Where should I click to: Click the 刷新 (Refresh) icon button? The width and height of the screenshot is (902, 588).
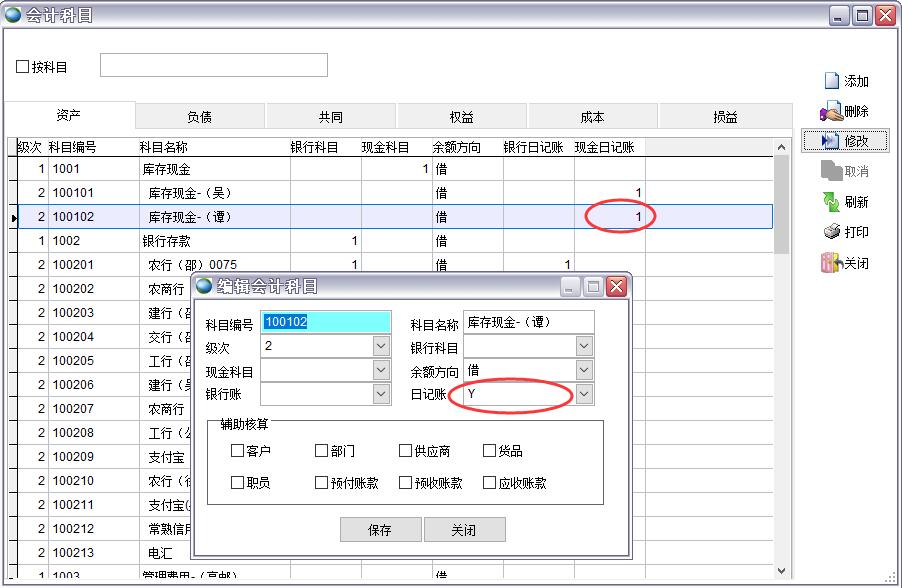coord(831,202)
